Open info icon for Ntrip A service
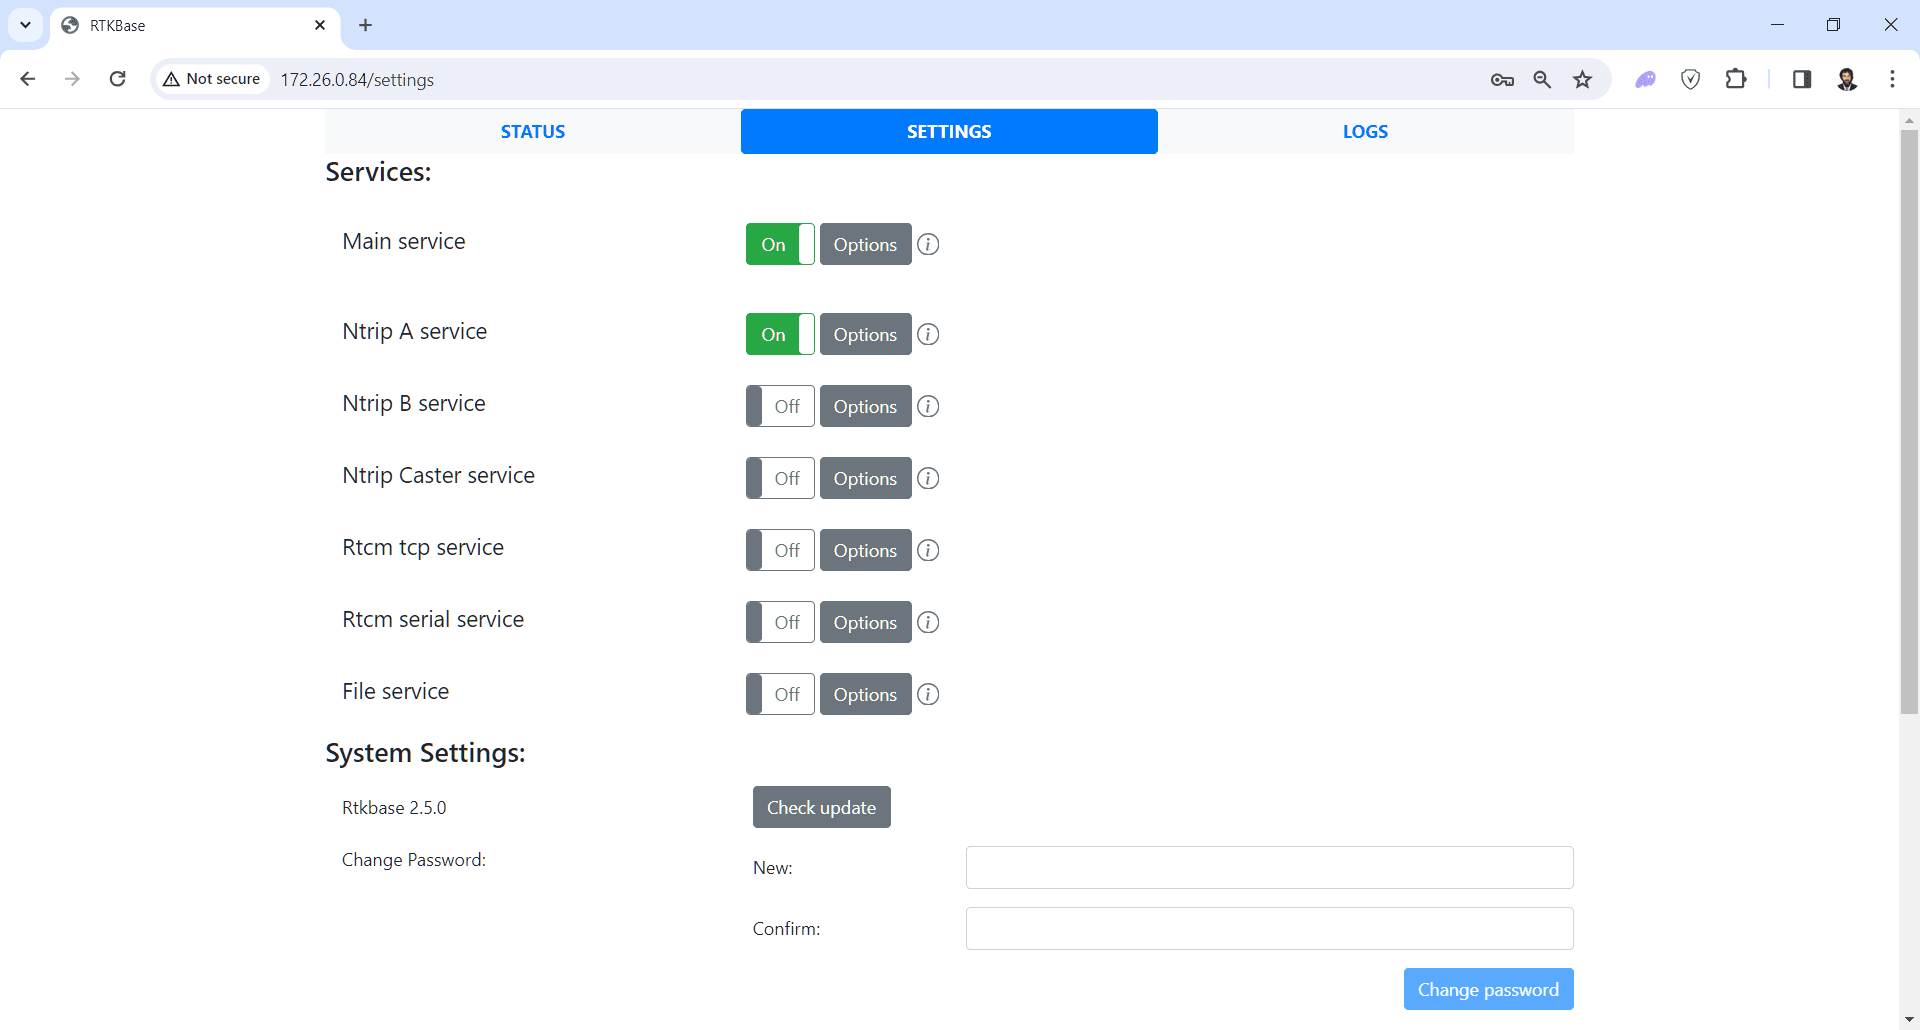Viewport: 1920px width, 1030px height. click(928, 334)
